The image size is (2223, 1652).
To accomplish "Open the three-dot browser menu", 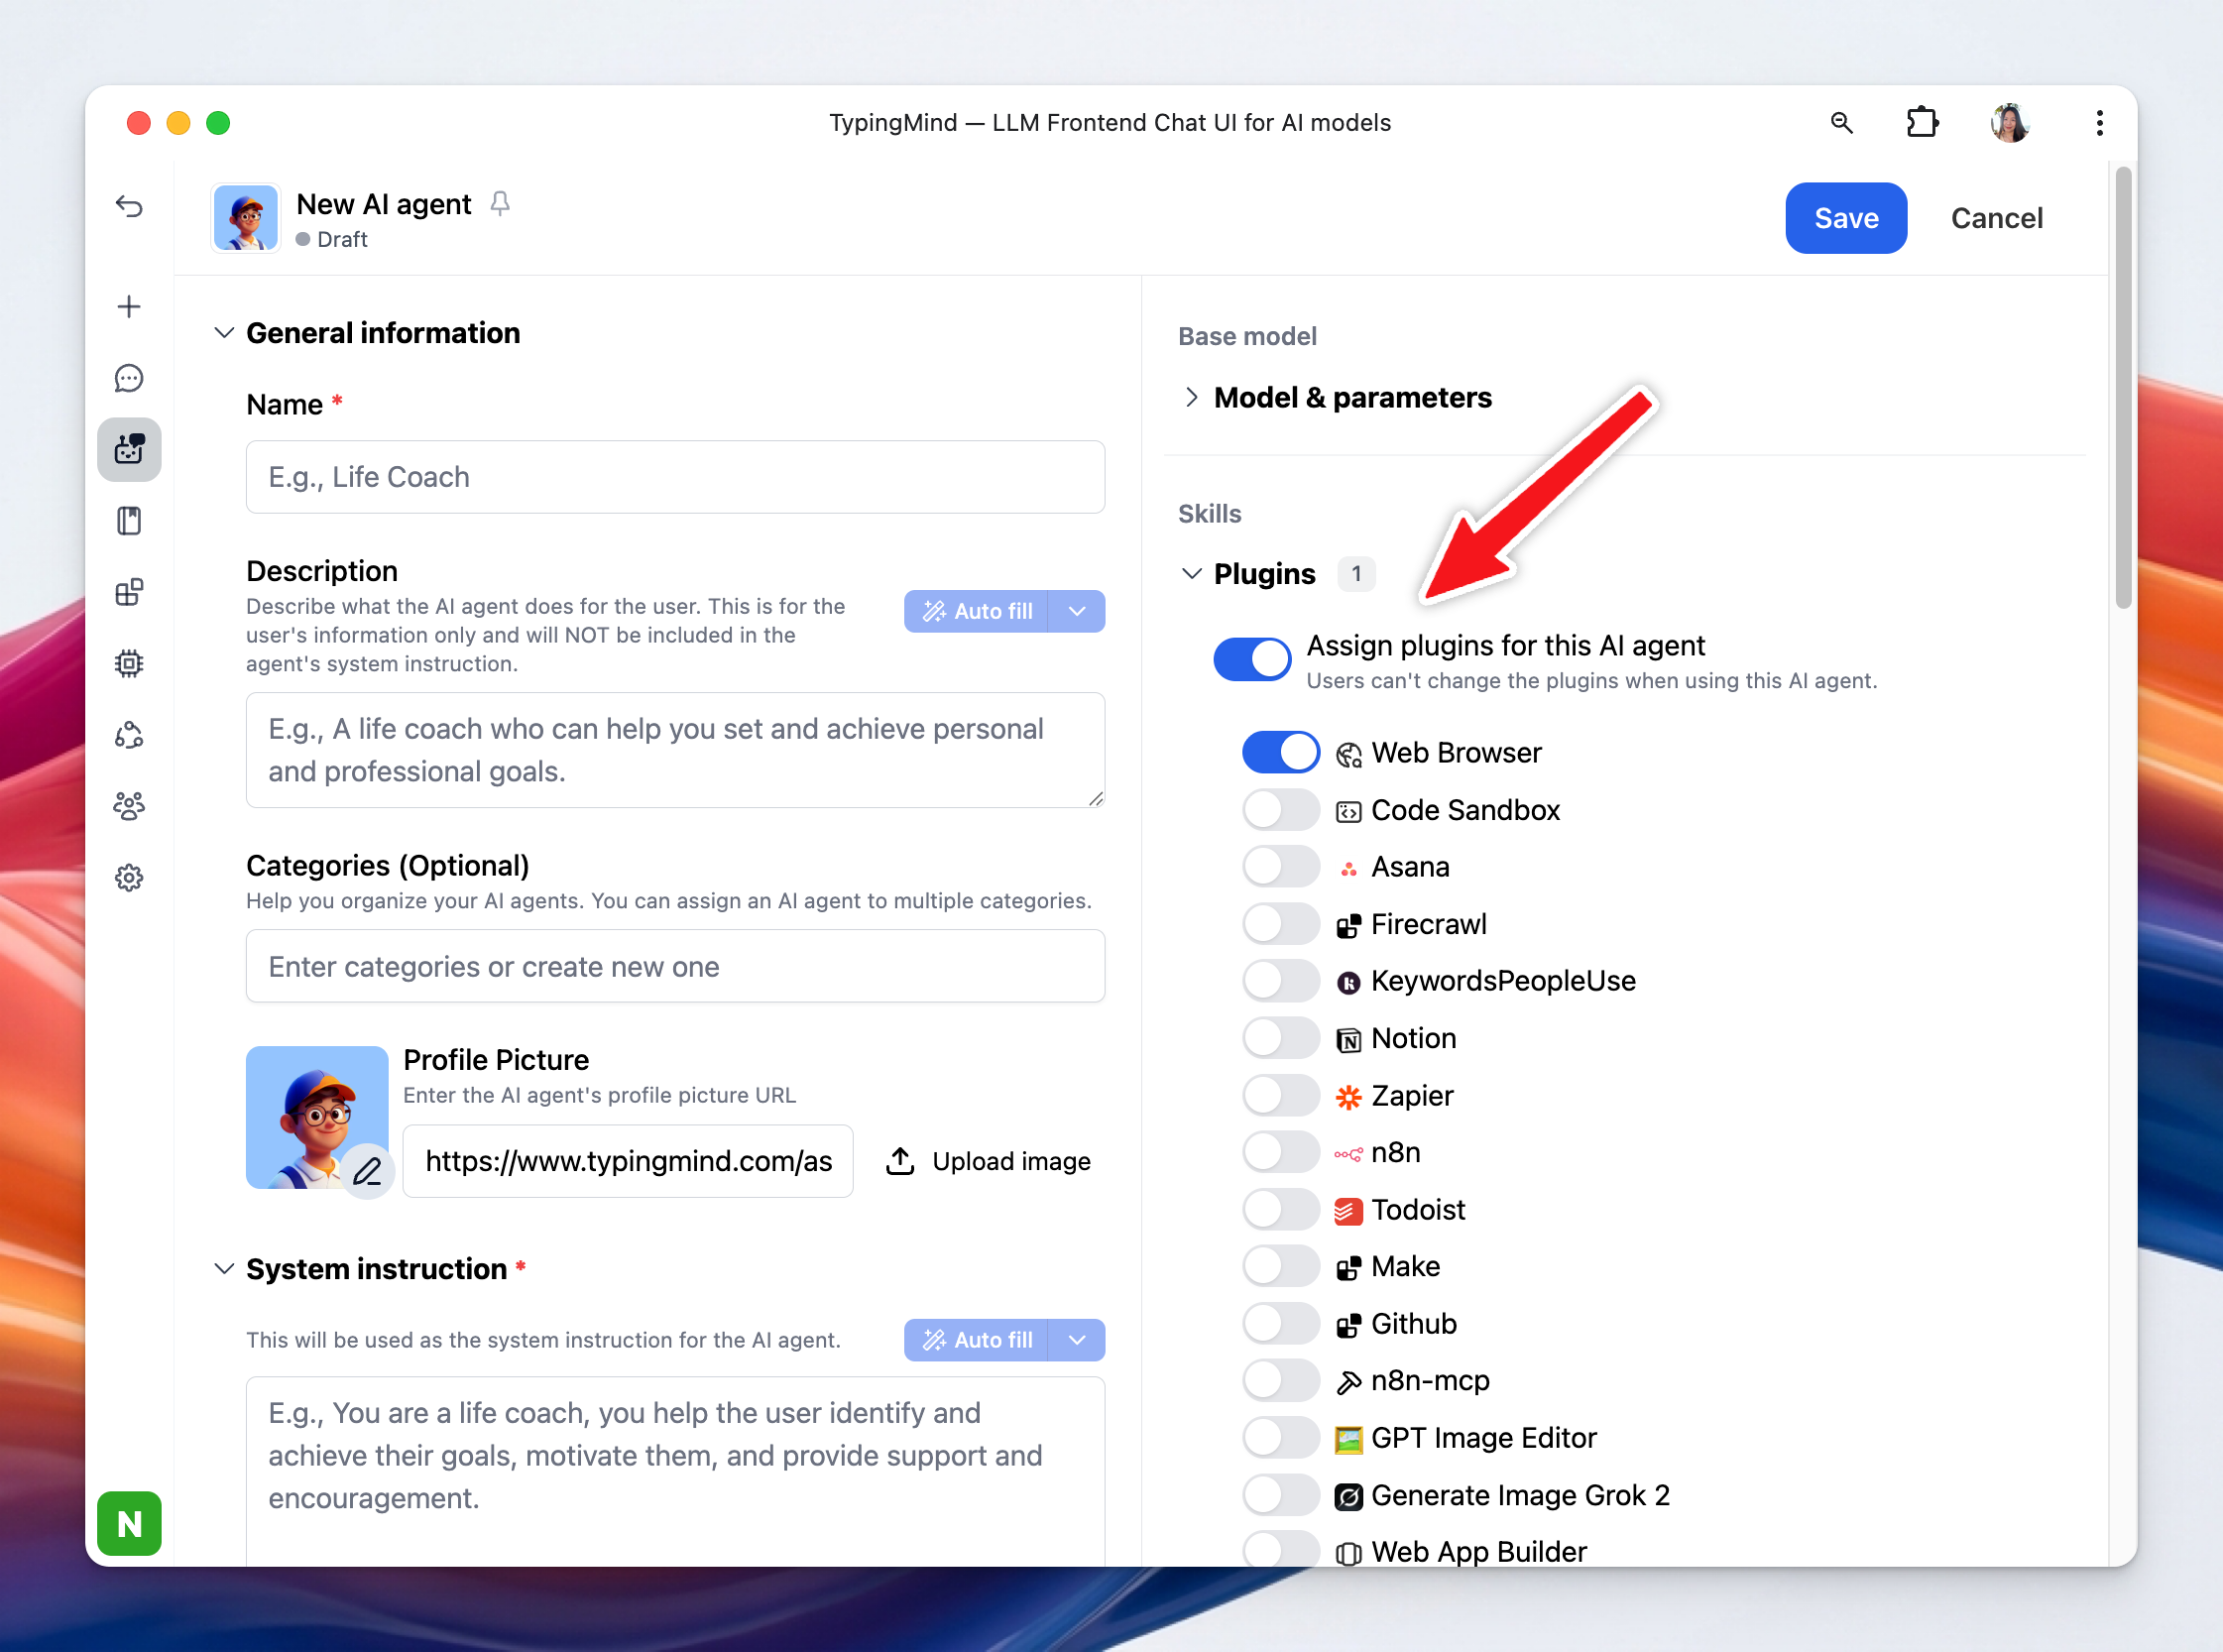I will (2099, 123).
